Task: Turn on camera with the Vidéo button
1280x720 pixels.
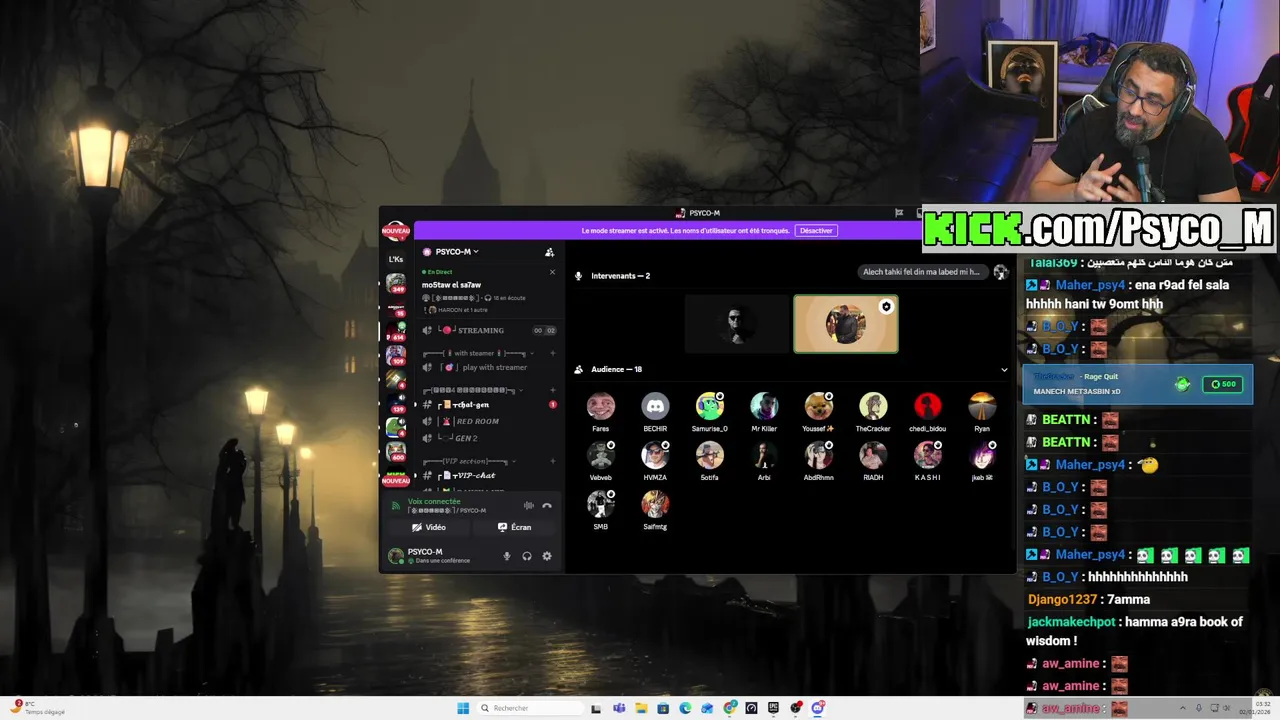Action: tap(429, 527)
